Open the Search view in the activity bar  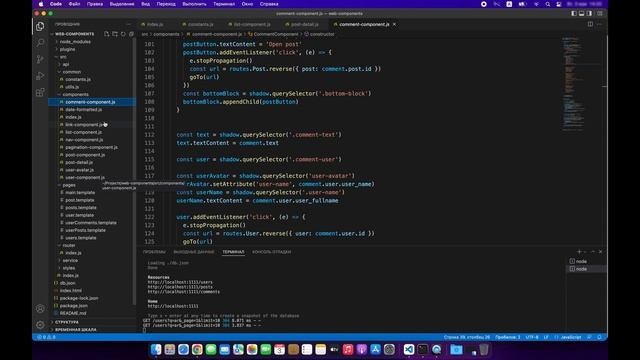[40, 42]
